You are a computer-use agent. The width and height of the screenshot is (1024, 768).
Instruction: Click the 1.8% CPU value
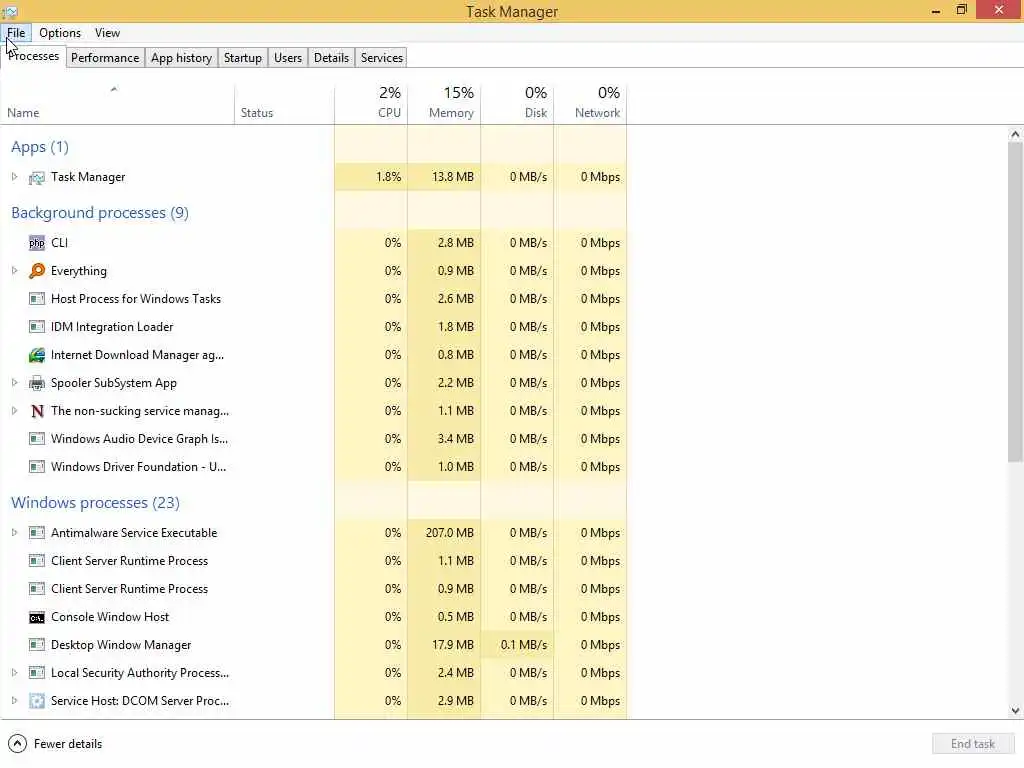tap(389, 177)
